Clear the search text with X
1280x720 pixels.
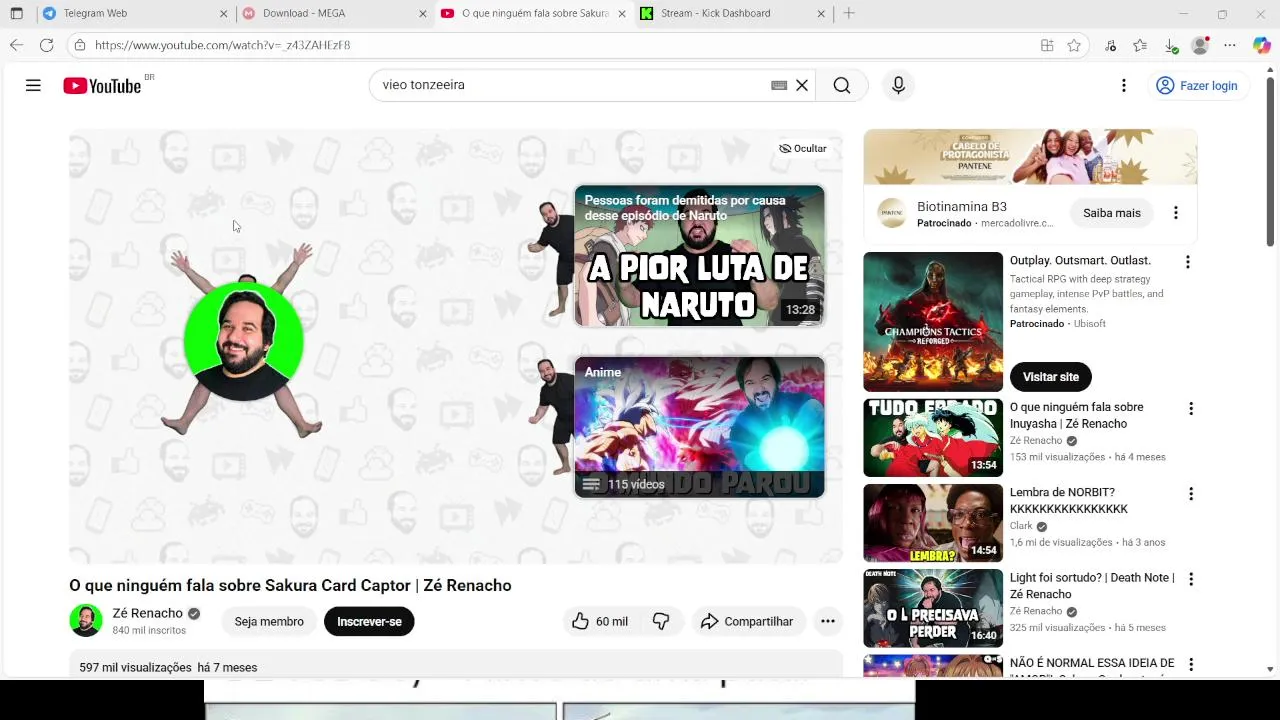point(802,86)
